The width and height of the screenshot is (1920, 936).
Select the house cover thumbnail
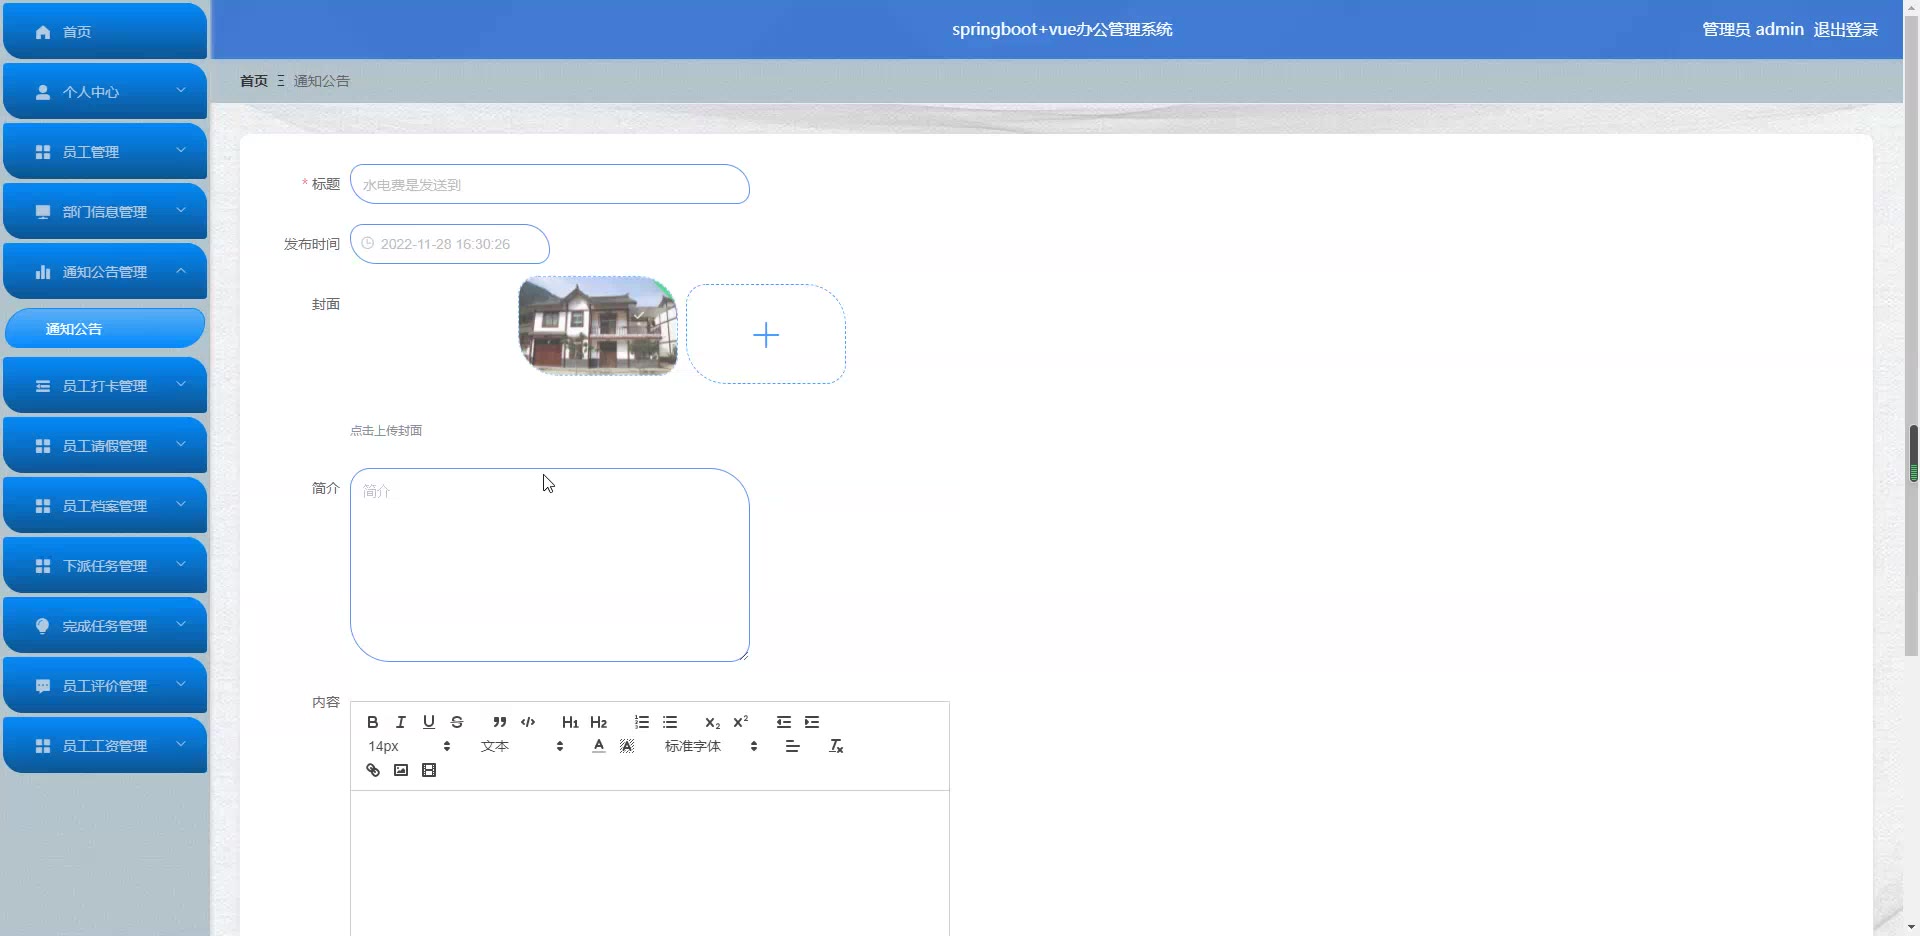(x=598, y=326)
